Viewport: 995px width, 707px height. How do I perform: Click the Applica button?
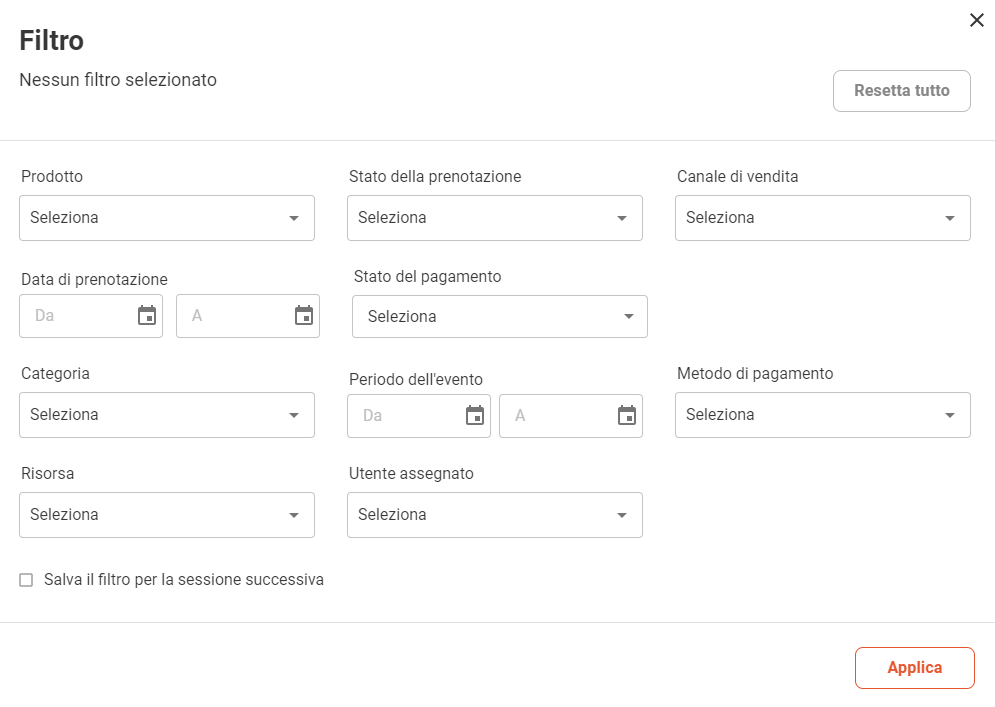coord(914,668)
